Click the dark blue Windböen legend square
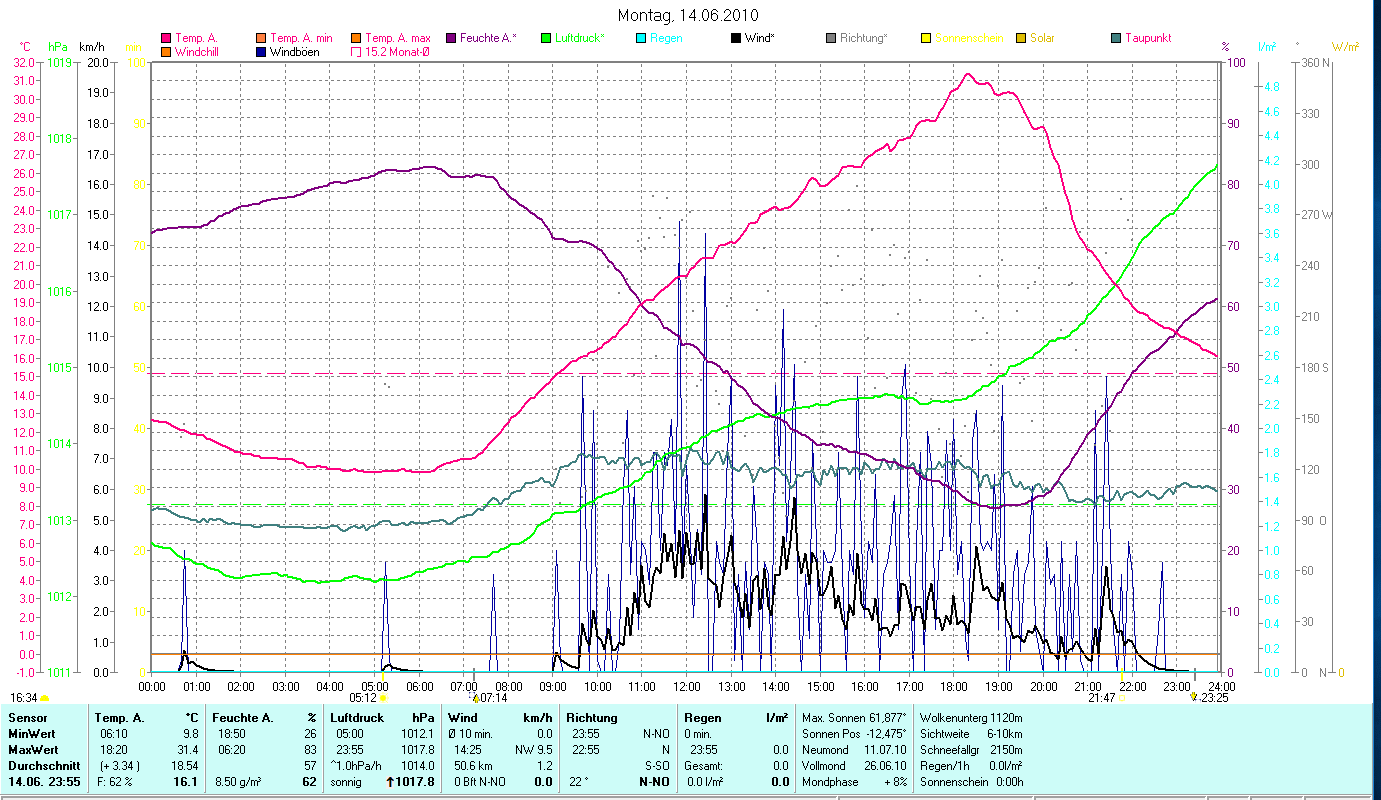The image size is (1381, 800). tap(261, 52)
